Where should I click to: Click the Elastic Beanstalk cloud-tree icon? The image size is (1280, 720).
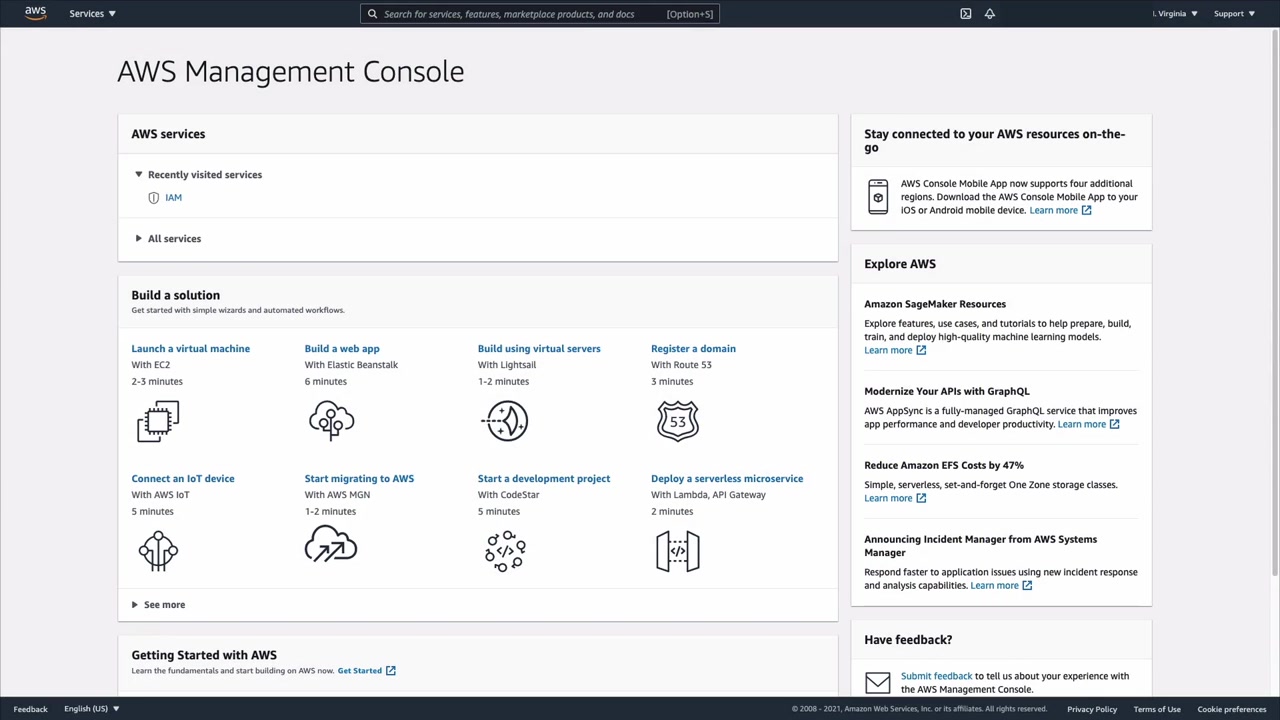(x=331, y=421)
